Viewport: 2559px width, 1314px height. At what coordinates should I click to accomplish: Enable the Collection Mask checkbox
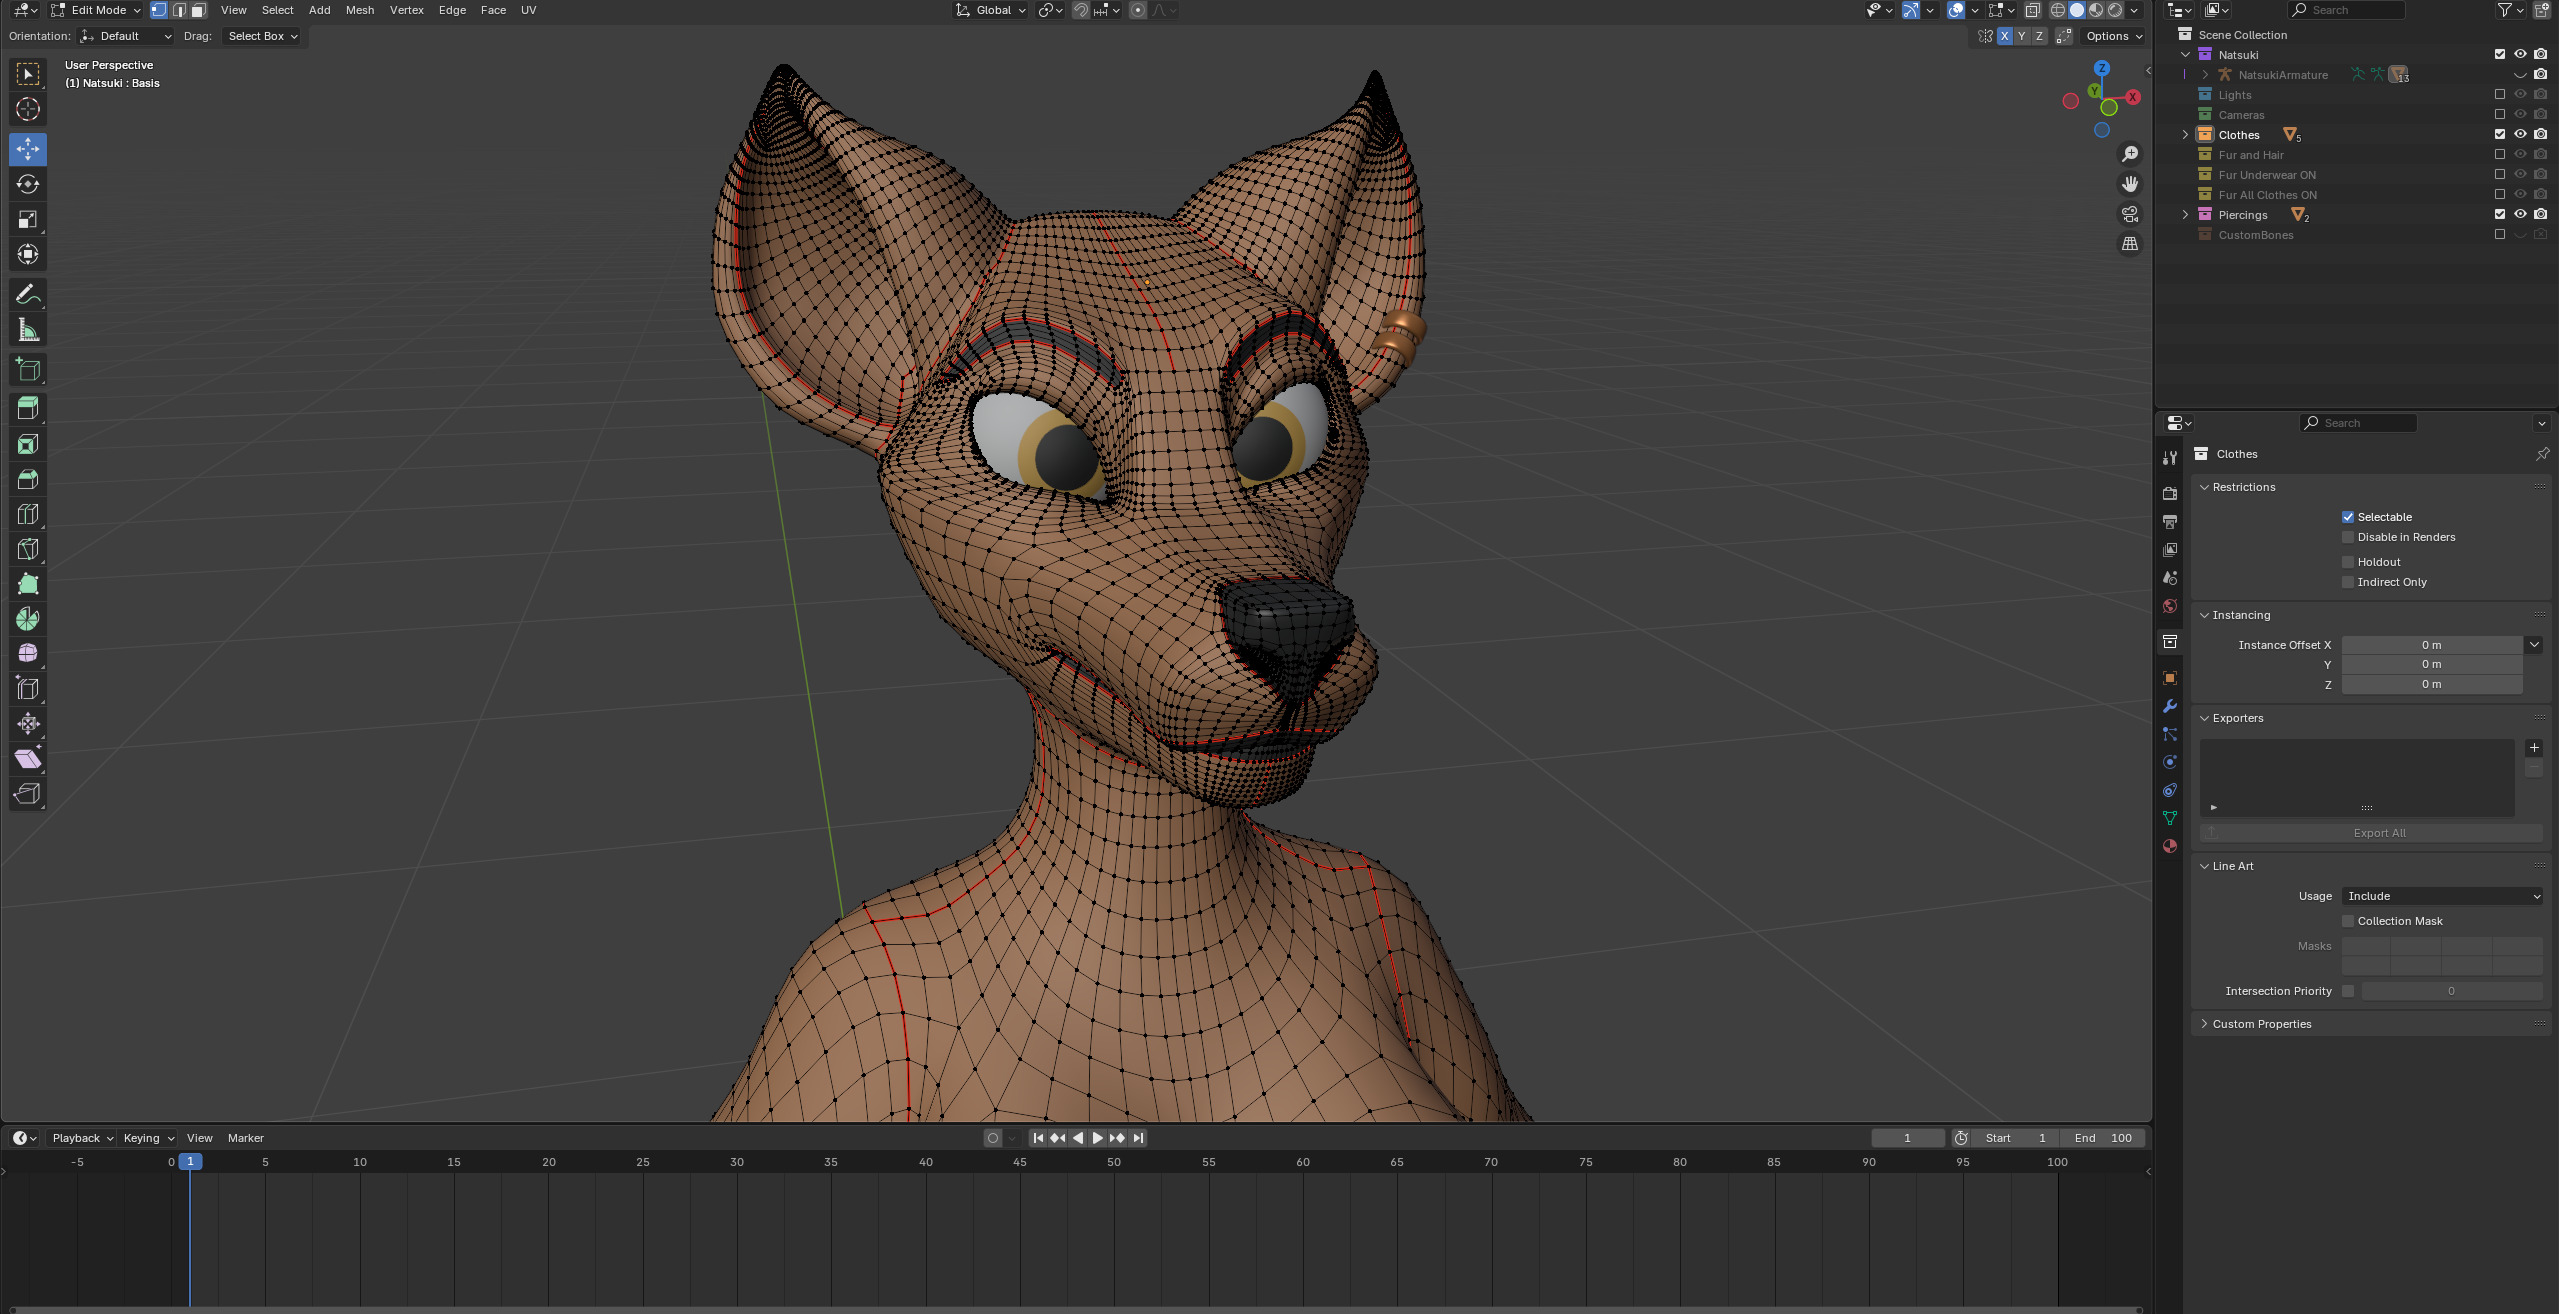[2347, 921]
